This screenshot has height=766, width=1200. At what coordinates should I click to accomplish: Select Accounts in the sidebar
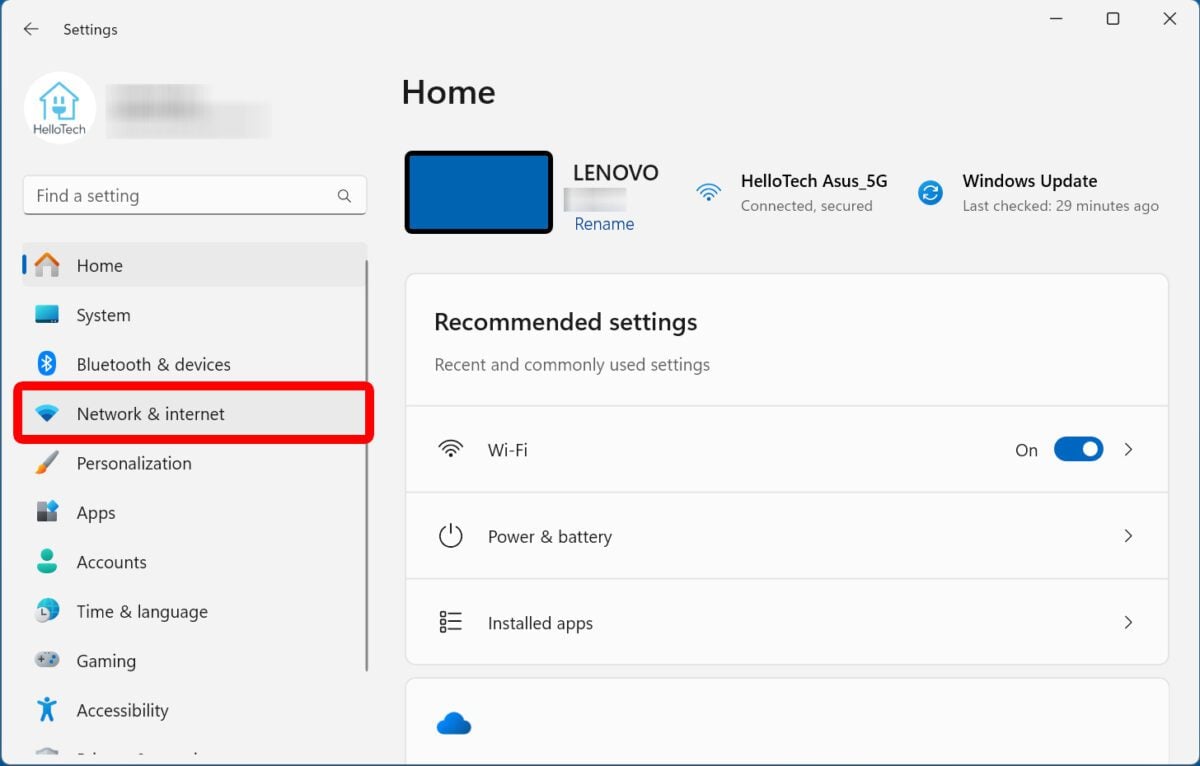click(111, 562)
